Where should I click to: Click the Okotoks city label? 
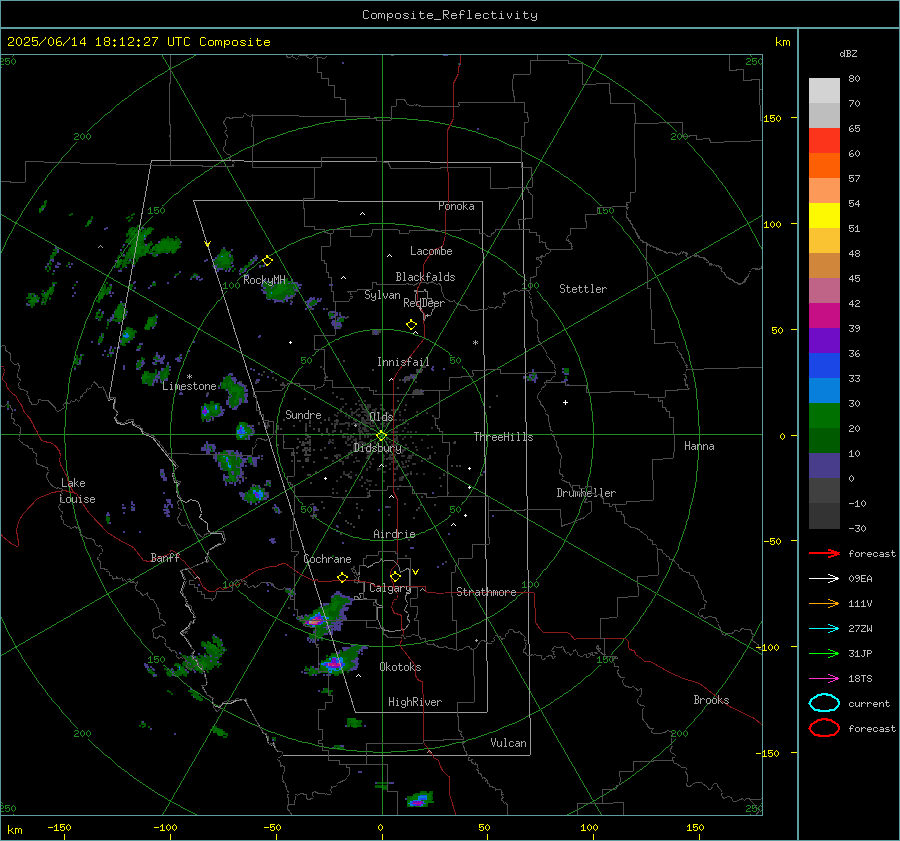[400, 667]
